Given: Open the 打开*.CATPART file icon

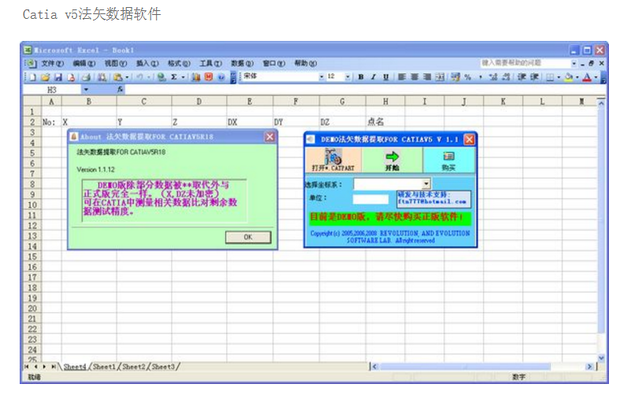Looking at the screenshot, I should click(333, 160).
